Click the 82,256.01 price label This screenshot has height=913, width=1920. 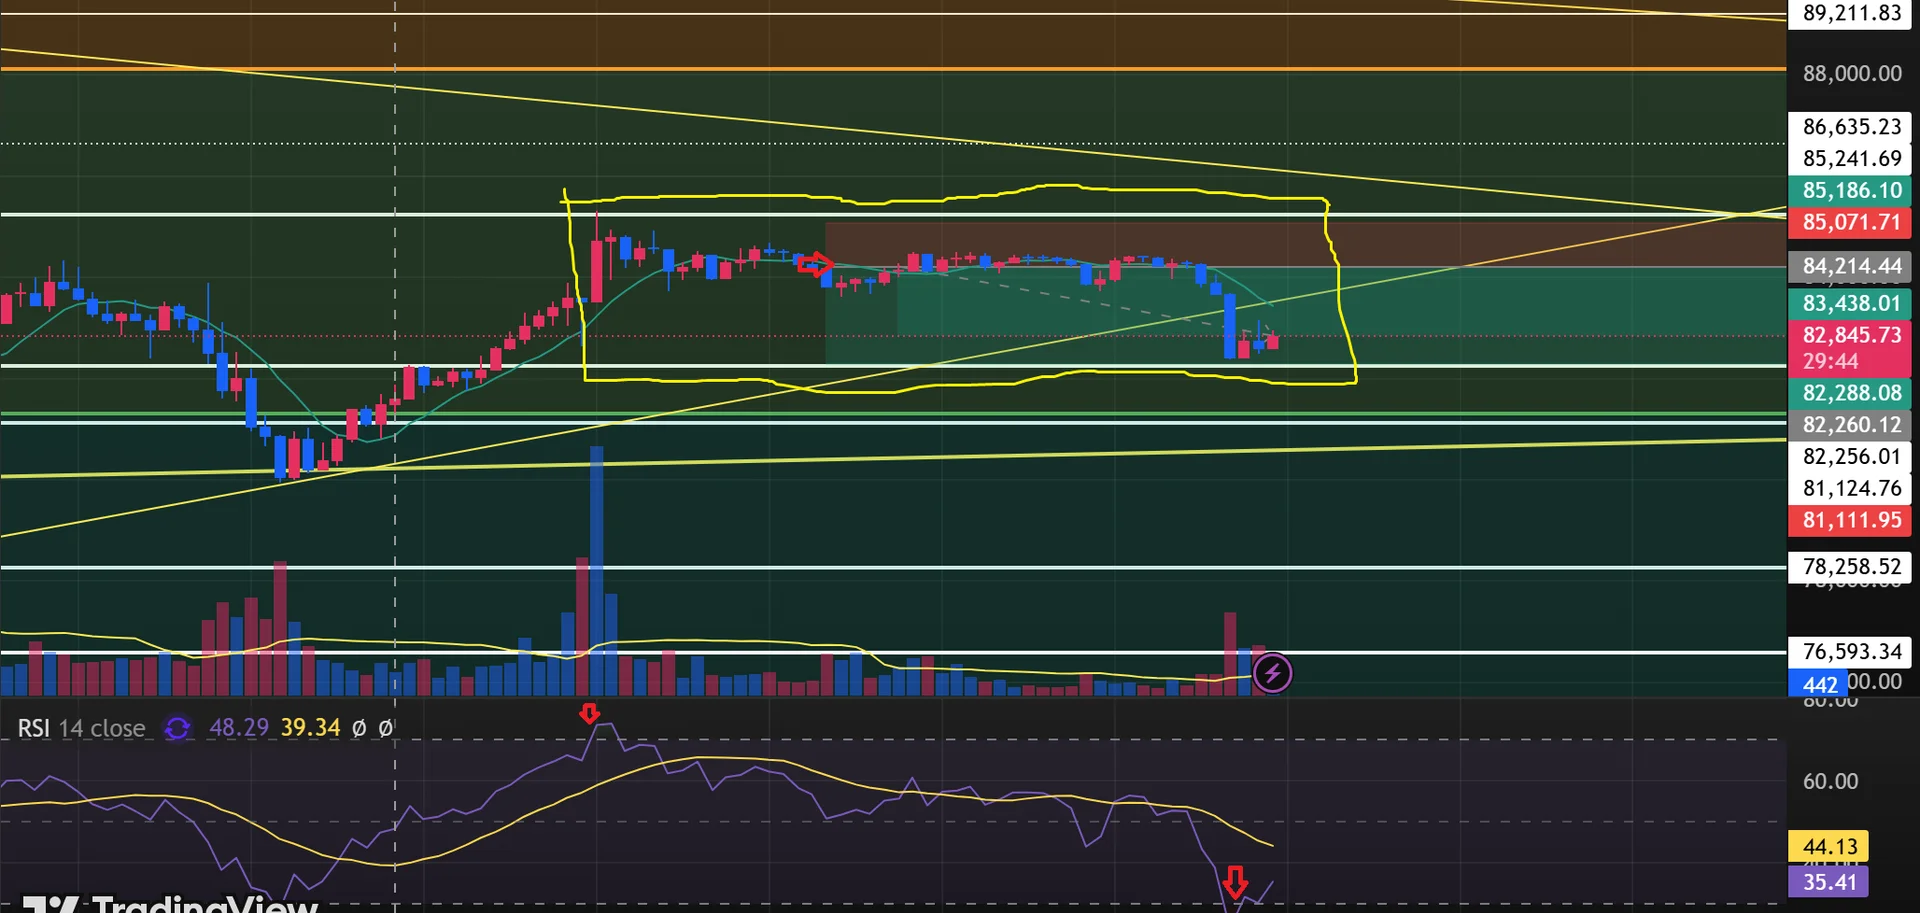[x=1851, y=457]
